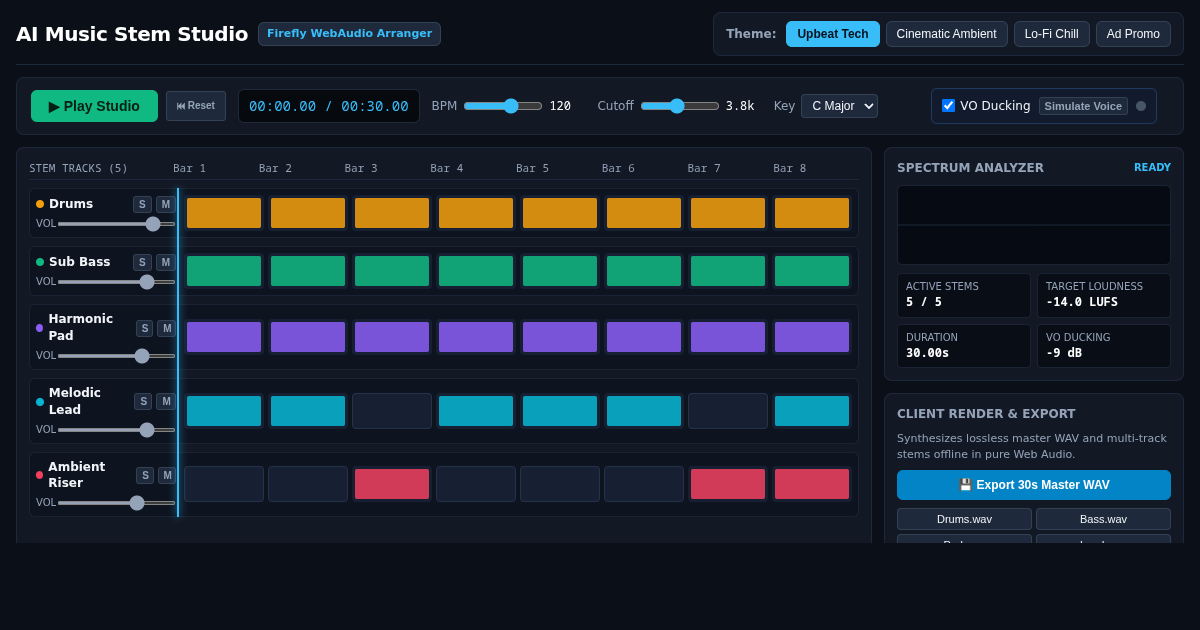
Task: Solo the Drums track
Action: pos(142,205)
